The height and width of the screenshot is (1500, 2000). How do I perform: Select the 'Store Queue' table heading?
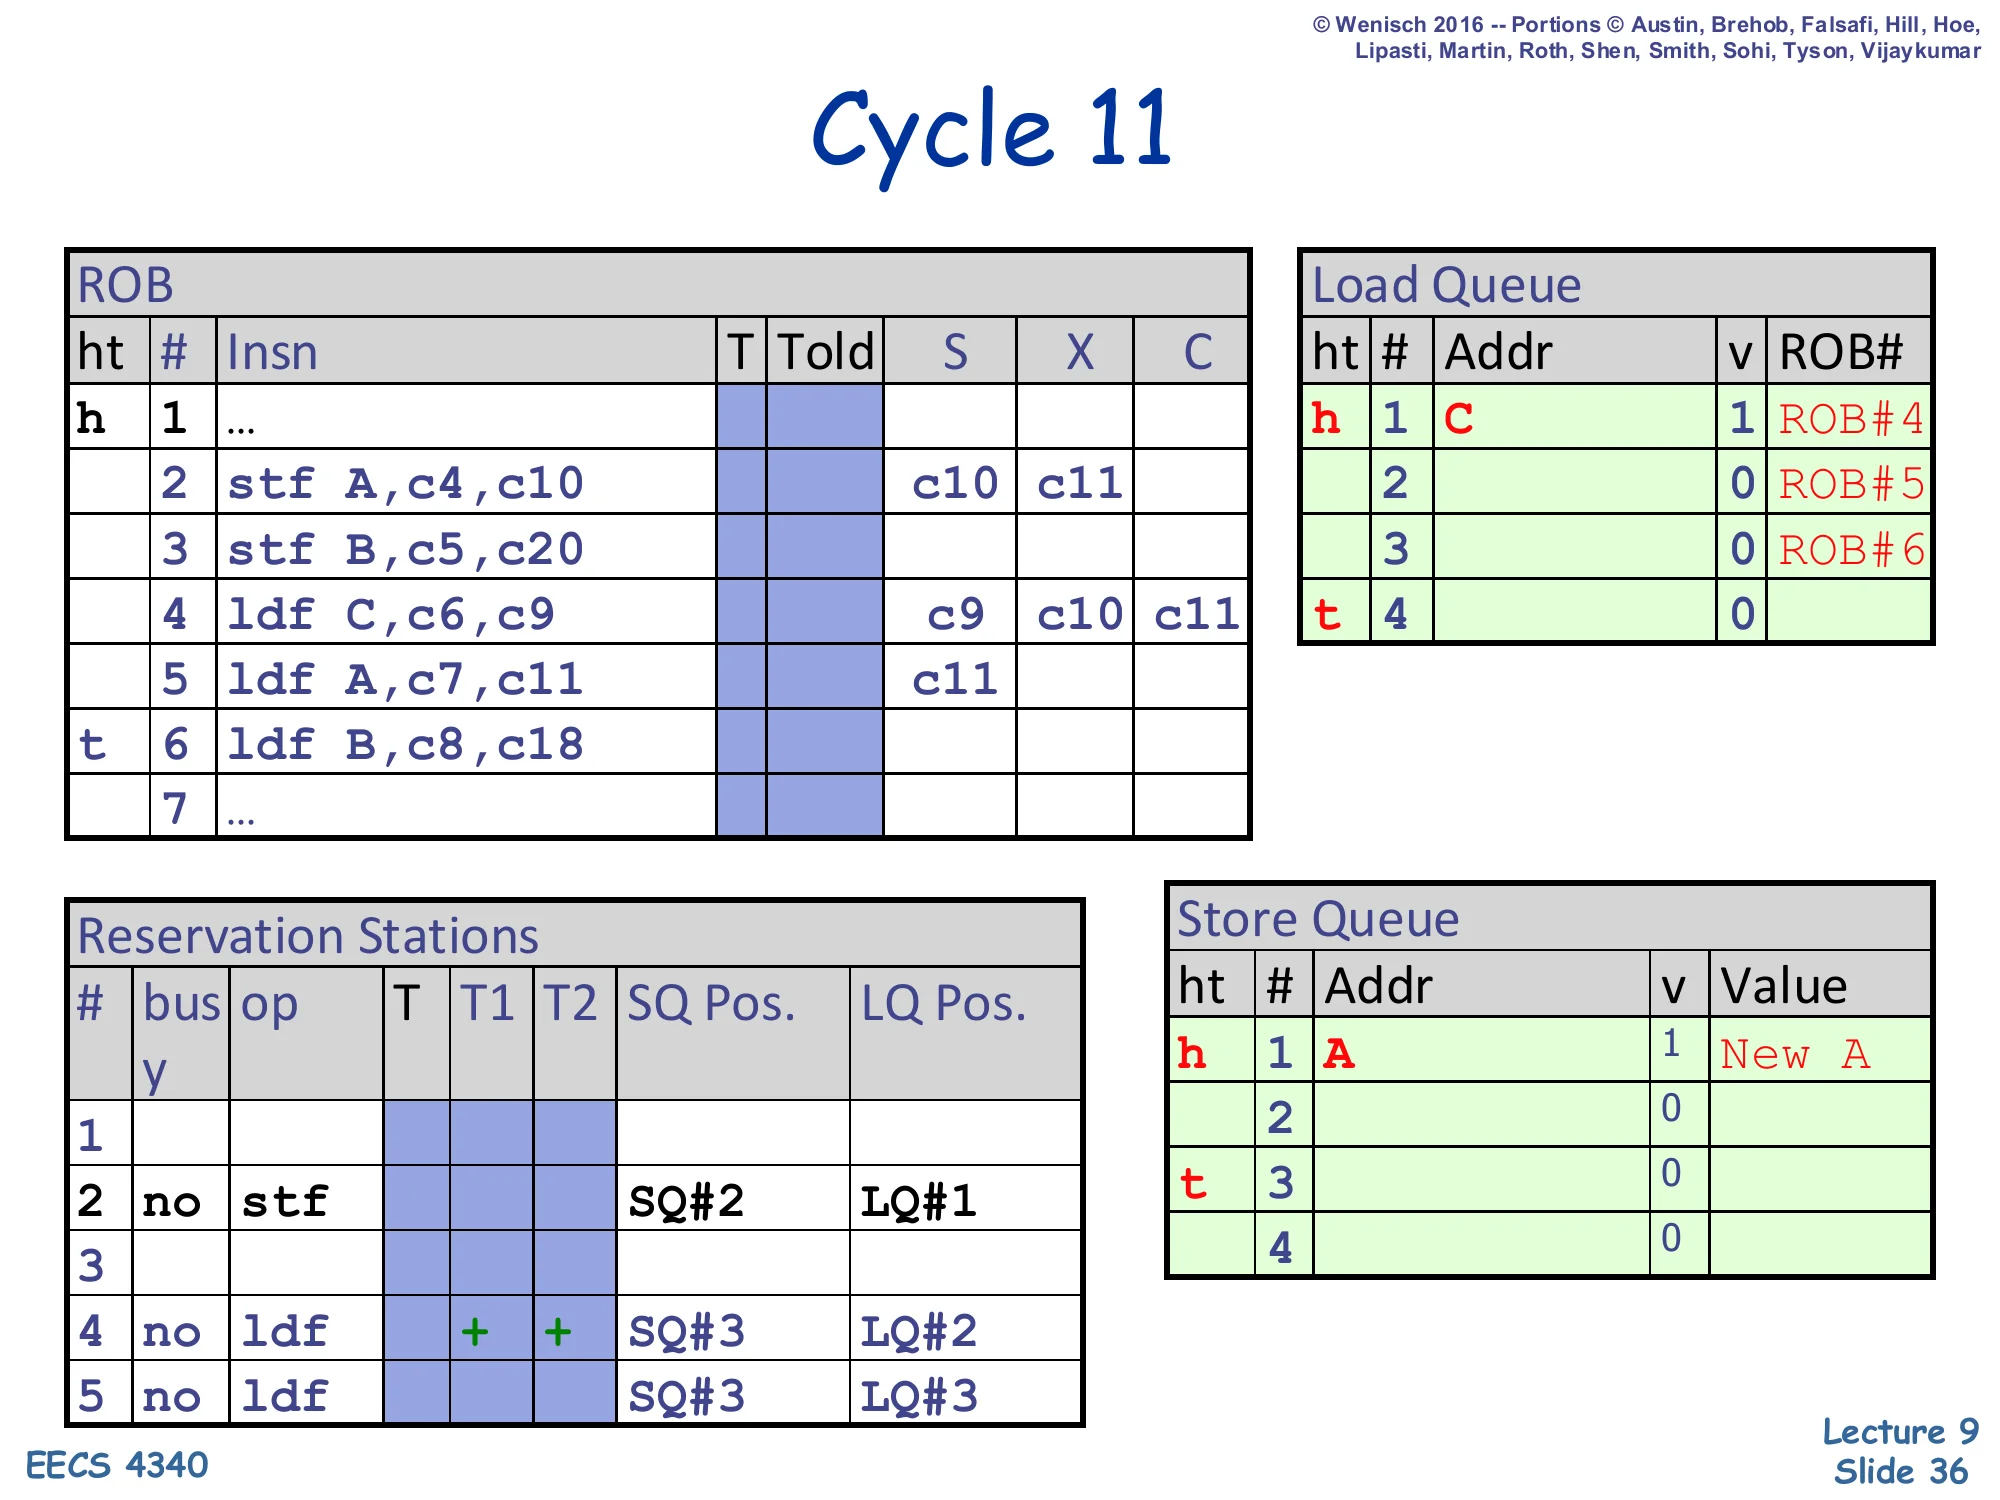click(x=1318, y=919)
